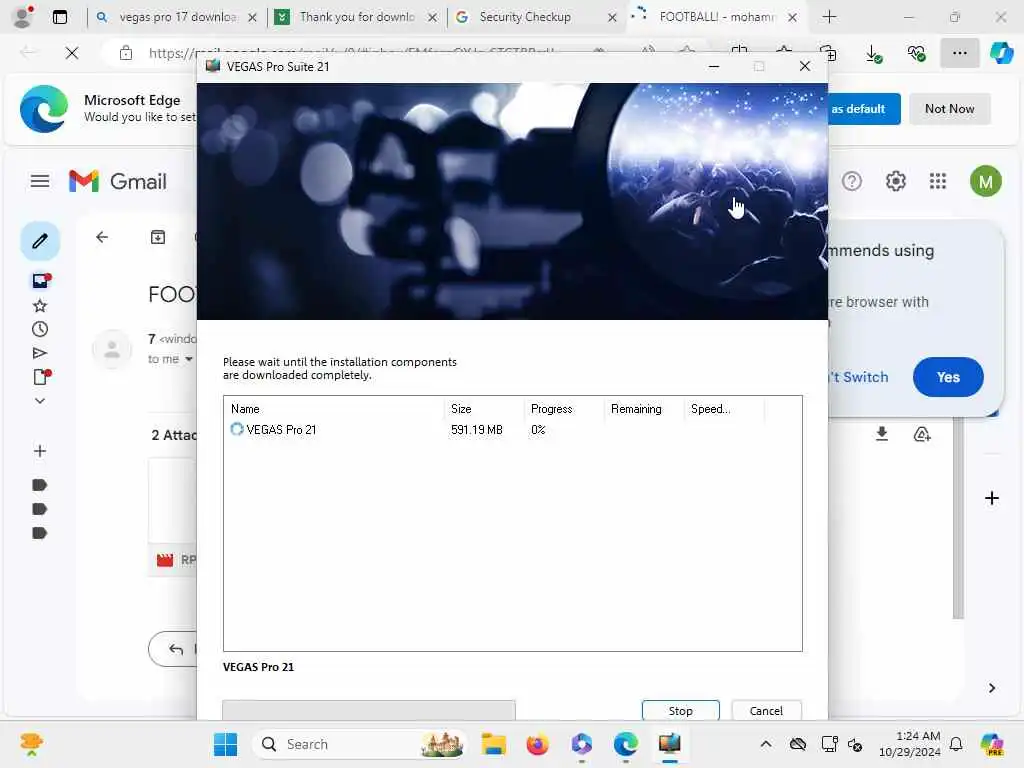
Task: Add all attachments to Drive
Action: coord(921,434)
